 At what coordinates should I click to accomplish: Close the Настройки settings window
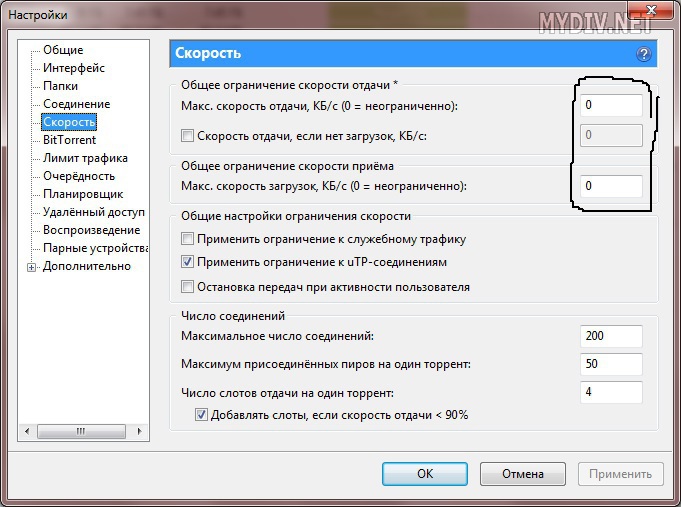[x=651, y=10]
